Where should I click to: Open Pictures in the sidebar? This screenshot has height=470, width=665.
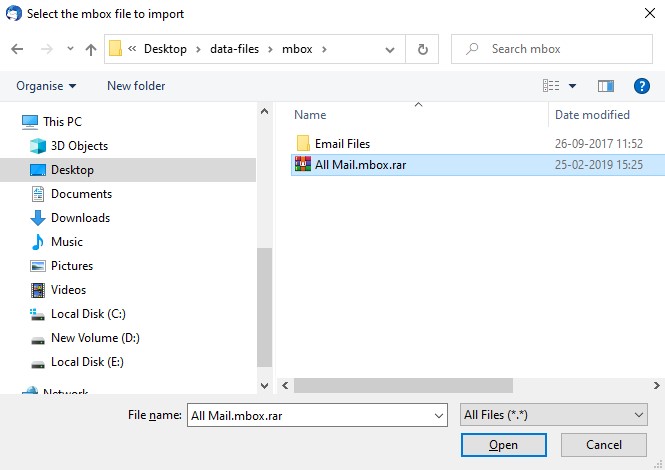(x=72, y=266)
